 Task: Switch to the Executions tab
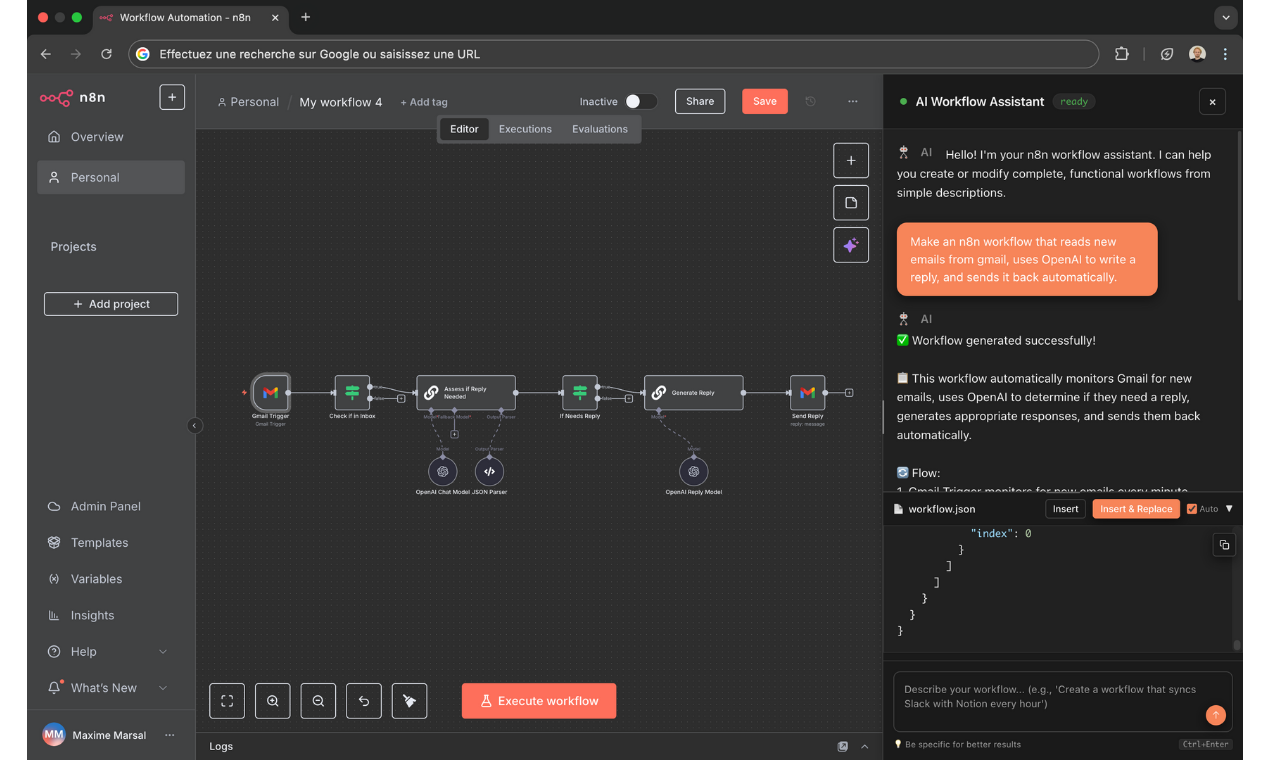click(525, 129)
